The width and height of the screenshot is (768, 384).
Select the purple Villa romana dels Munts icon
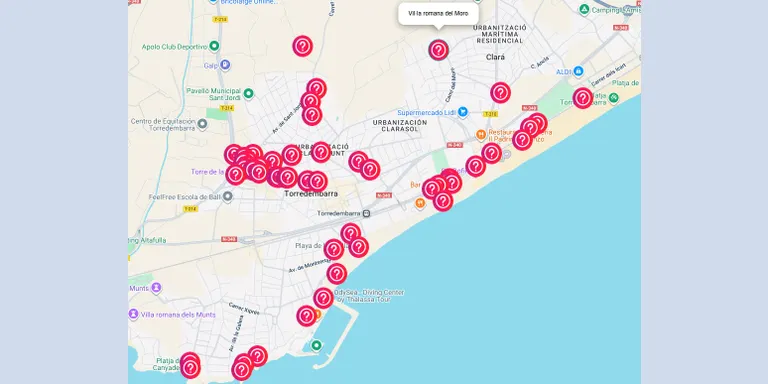133,314
